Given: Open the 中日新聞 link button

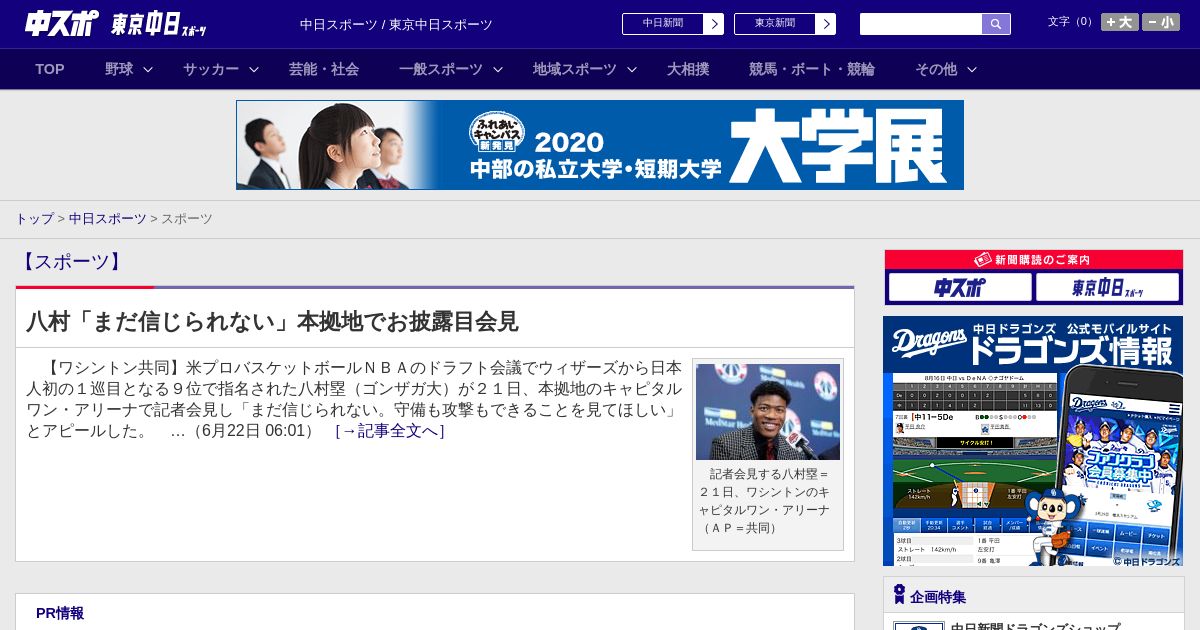Looking at the screenshot, I should 663,24.
